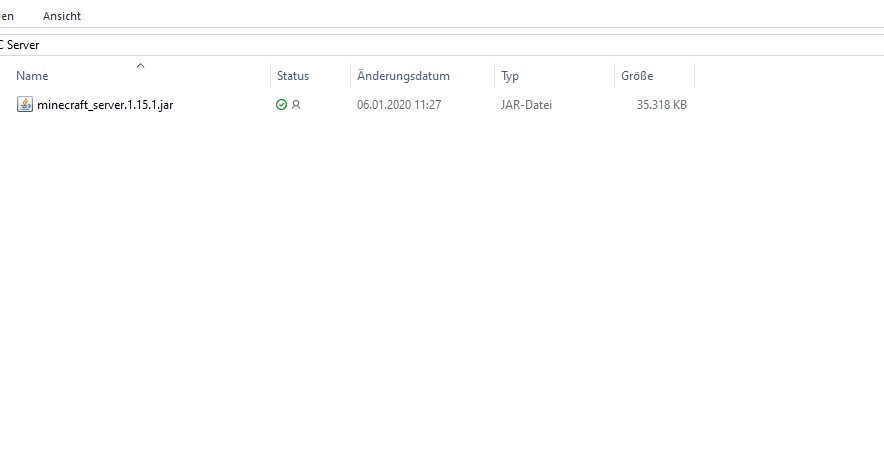Sort files by Änderungsdatum column header
This screenshot has width=884, height=466.
pos(403,76)
